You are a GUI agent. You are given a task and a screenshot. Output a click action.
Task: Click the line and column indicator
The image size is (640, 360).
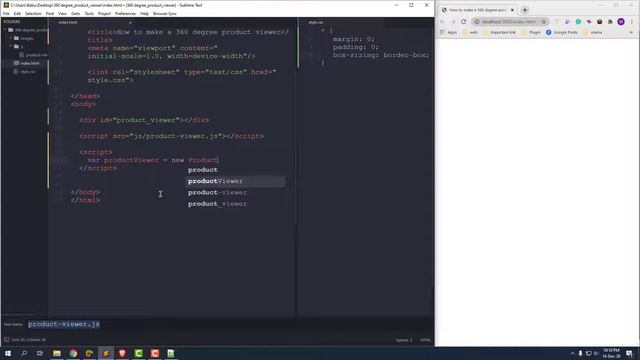29,340
